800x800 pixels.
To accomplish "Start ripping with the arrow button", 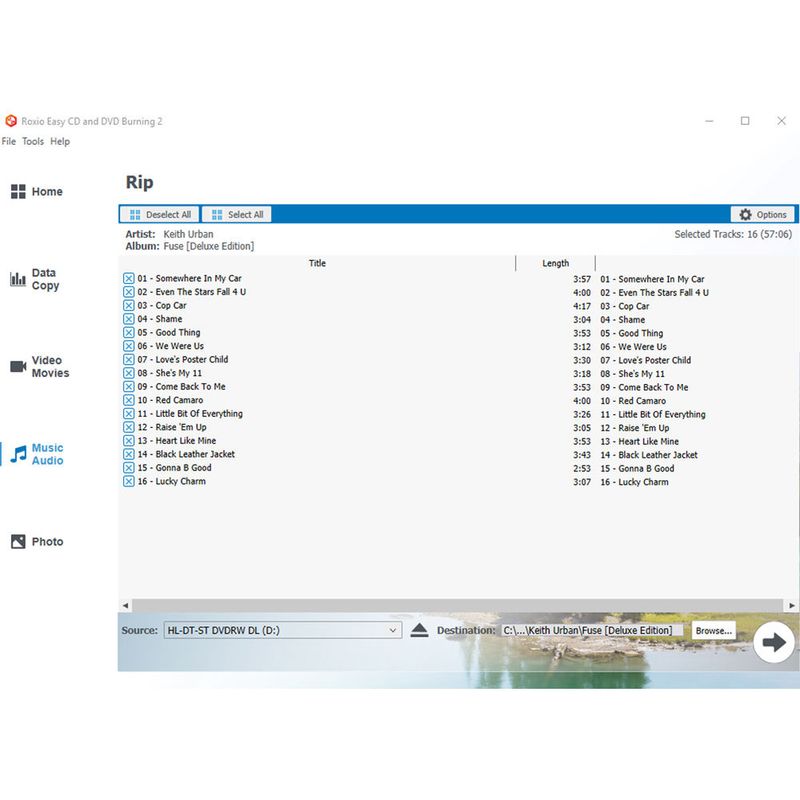I will pyautogui.click(x=774, y=642).
